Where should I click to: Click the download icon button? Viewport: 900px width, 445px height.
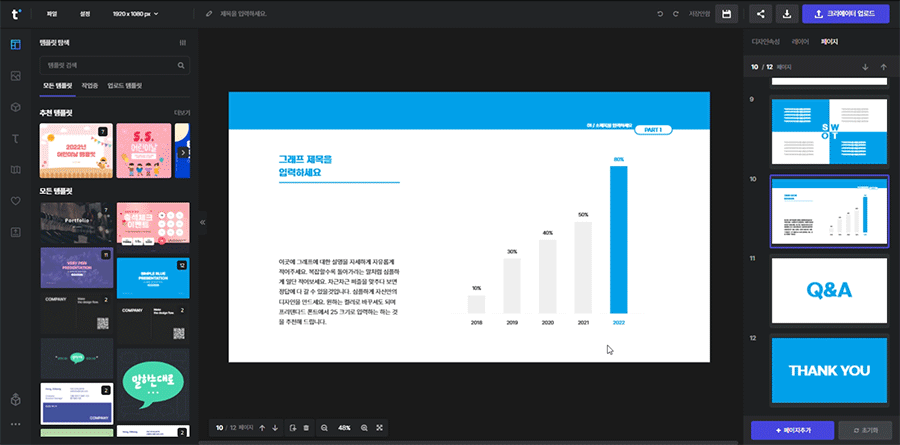coord(787,14)
